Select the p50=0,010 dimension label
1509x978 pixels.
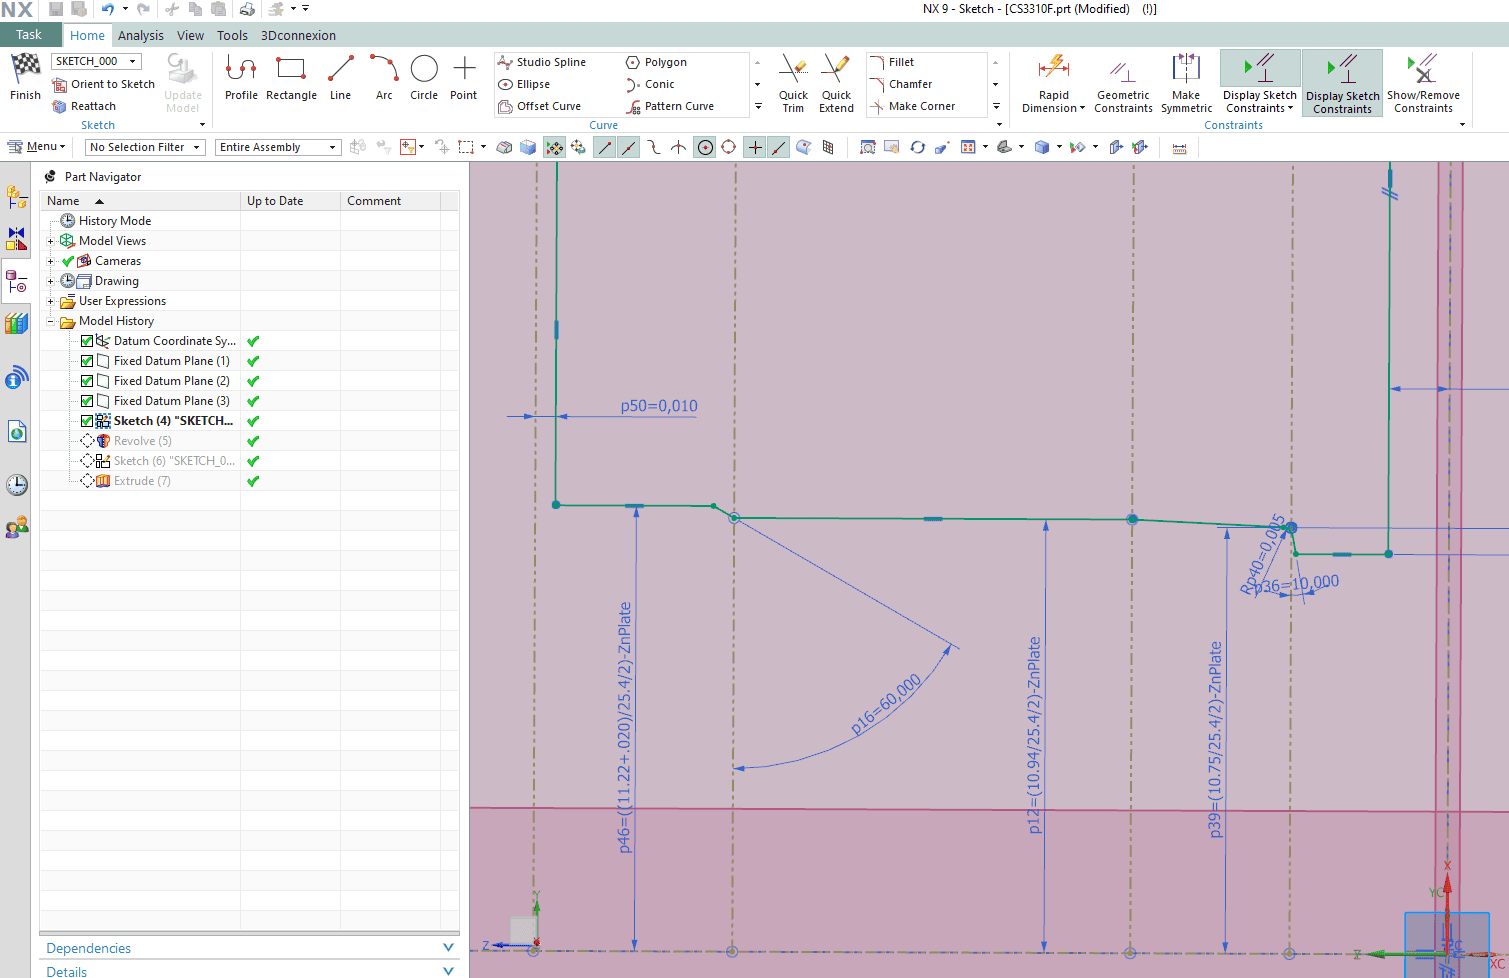(x=658, y=406)
